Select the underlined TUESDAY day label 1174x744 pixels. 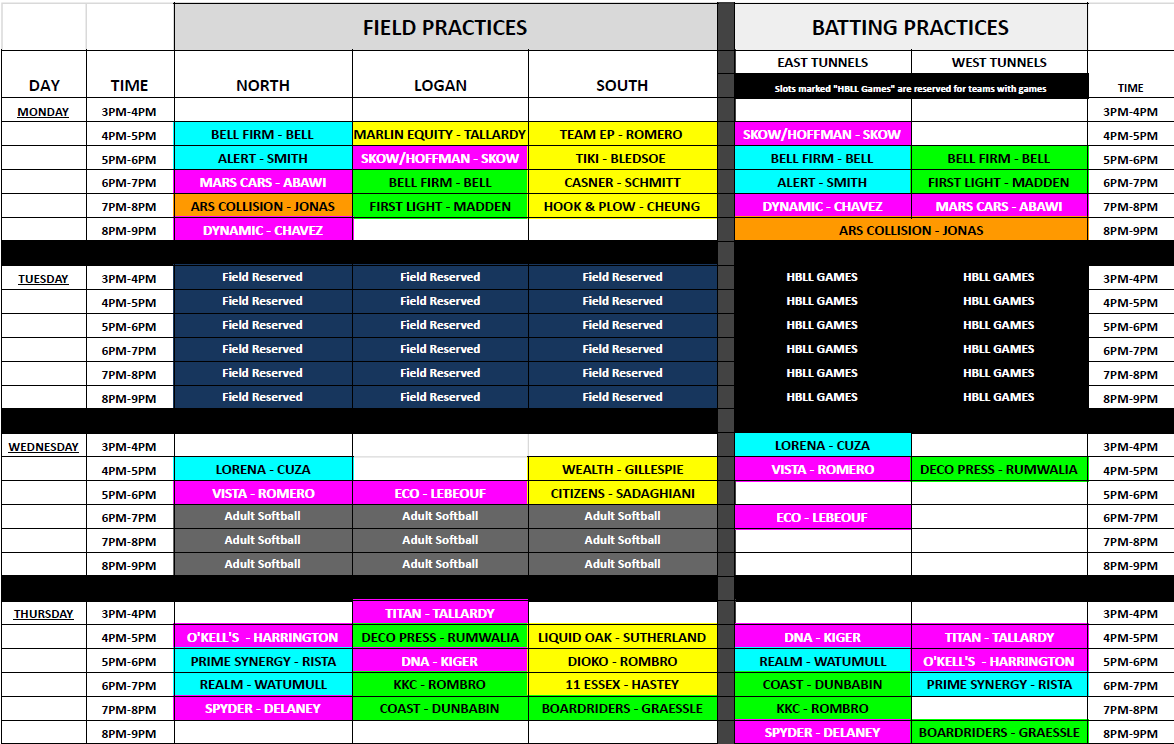pyautogui.click(x=44, y=279)
